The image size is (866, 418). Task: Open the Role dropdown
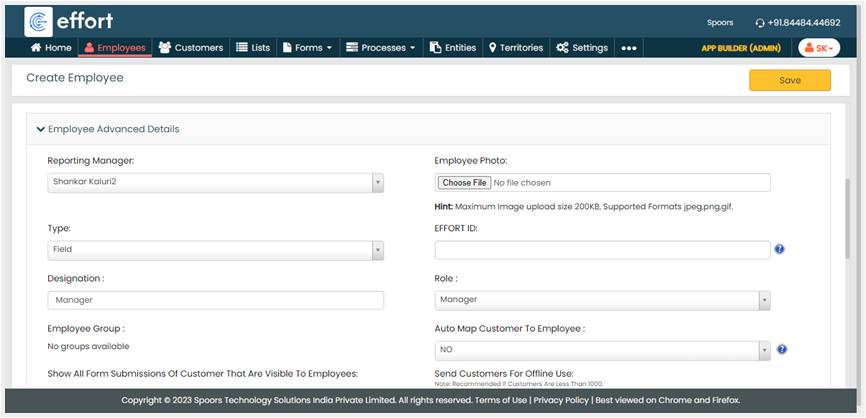point(602,299)
